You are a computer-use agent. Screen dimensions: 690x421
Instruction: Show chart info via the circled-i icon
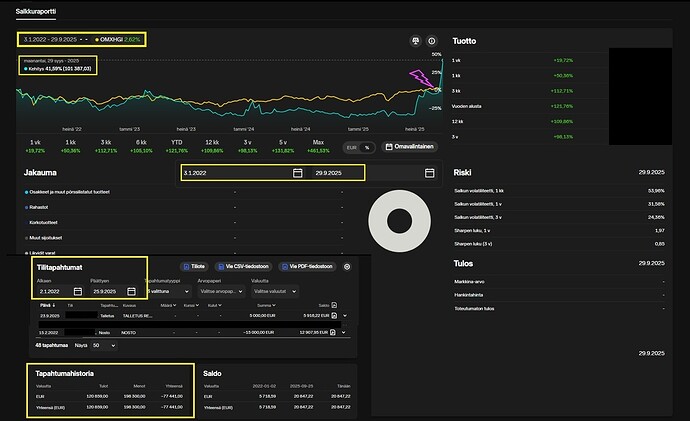click(432, 41)
